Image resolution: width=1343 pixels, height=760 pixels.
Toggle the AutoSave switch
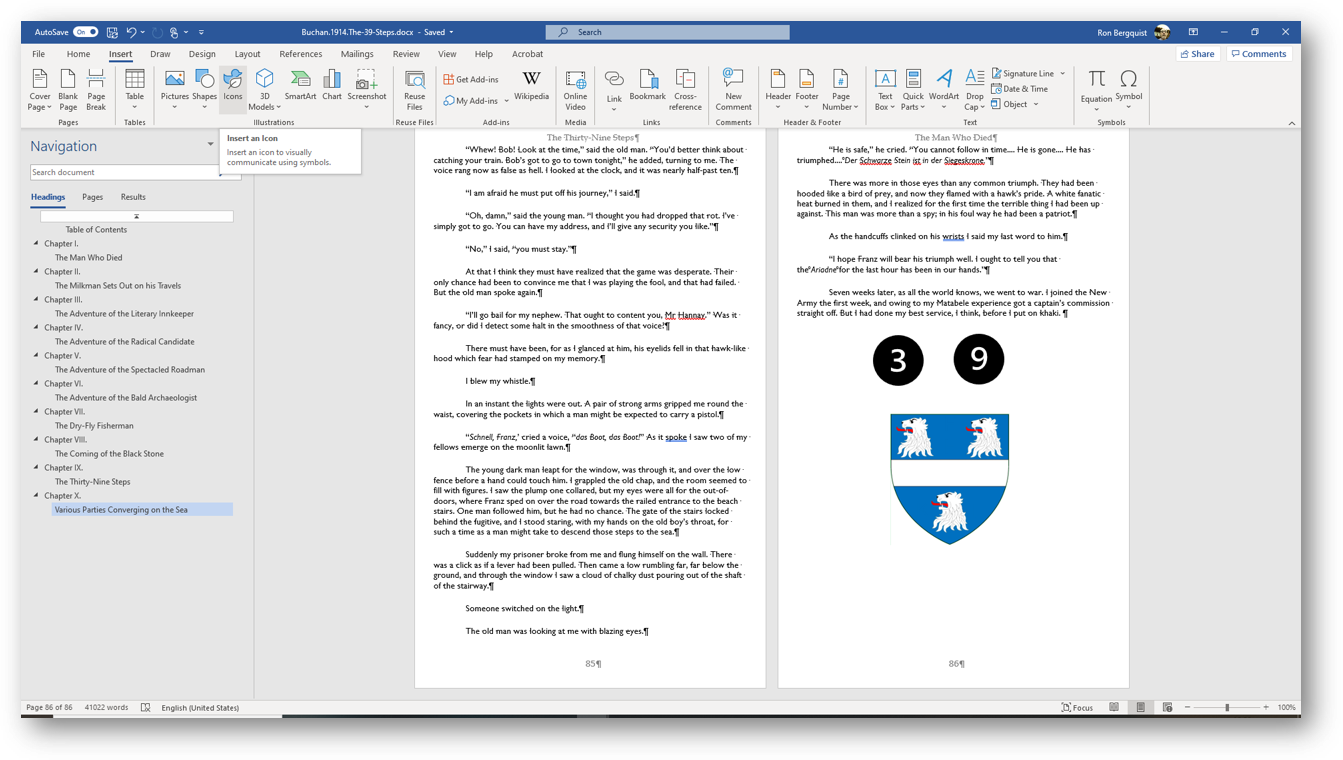click(x=85, y=32)
